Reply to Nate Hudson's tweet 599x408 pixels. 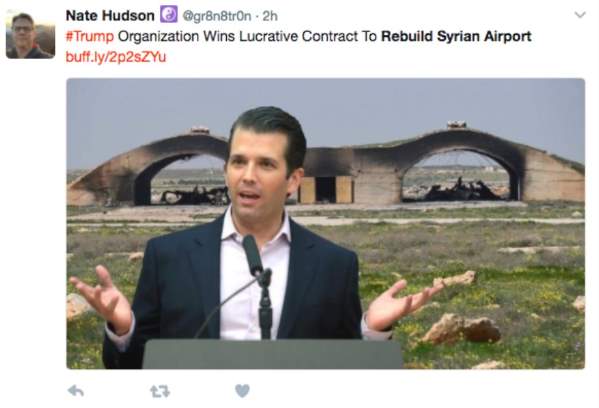click(76, 391)
